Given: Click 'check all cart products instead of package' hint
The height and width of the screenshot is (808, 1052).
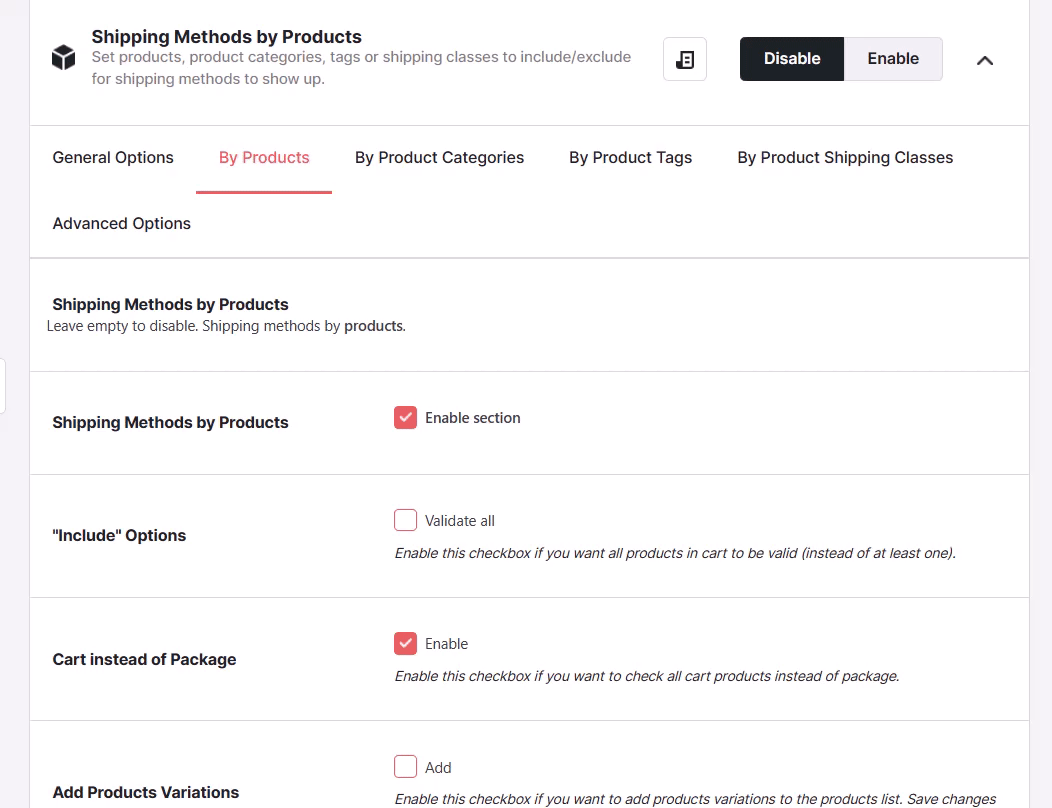Looking at the screenshot, I should coord(647,676).
